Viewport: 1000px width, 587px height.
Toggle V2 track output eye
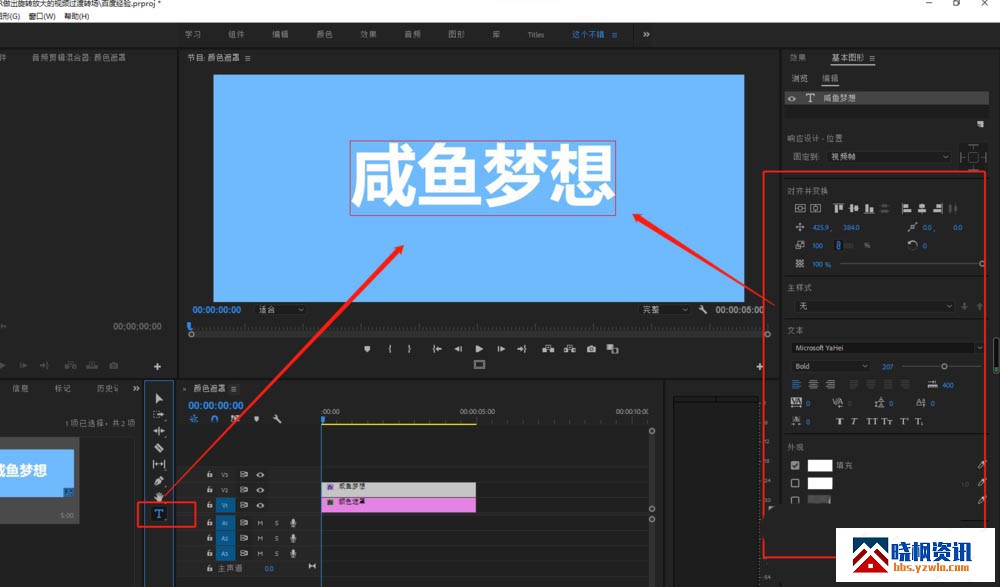point(260,490)
